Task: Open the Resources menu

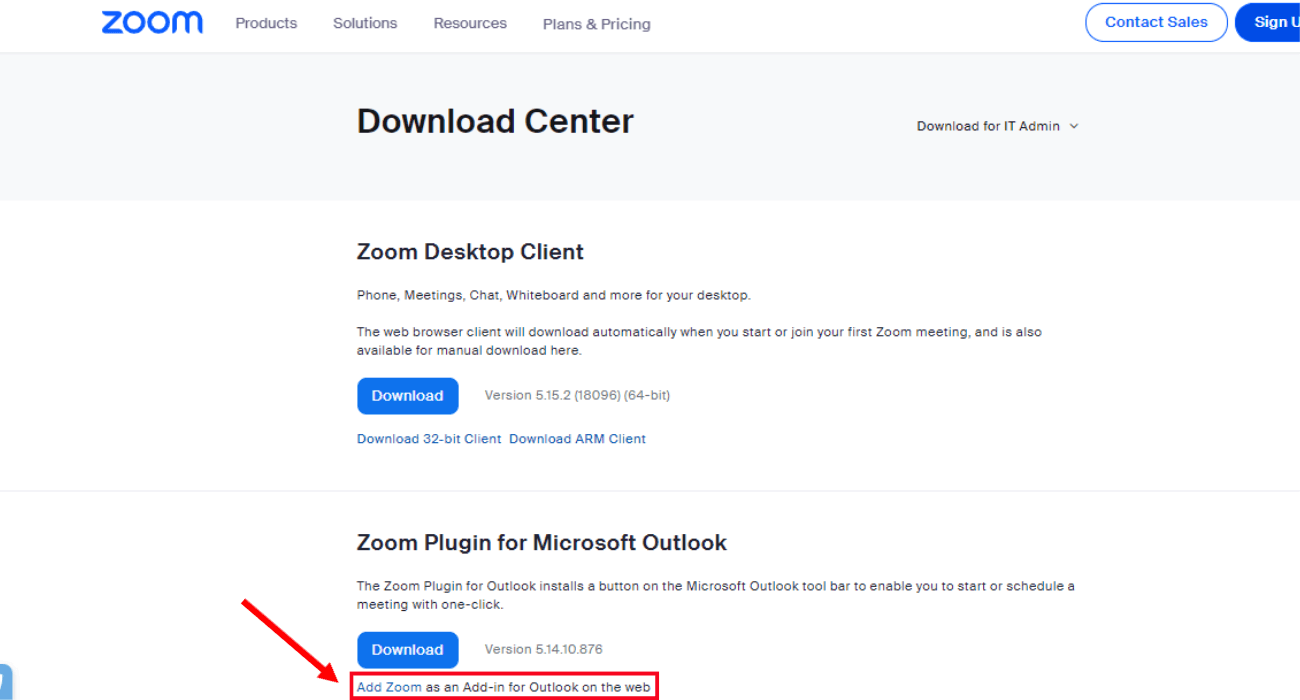Action: pos(470,23)
